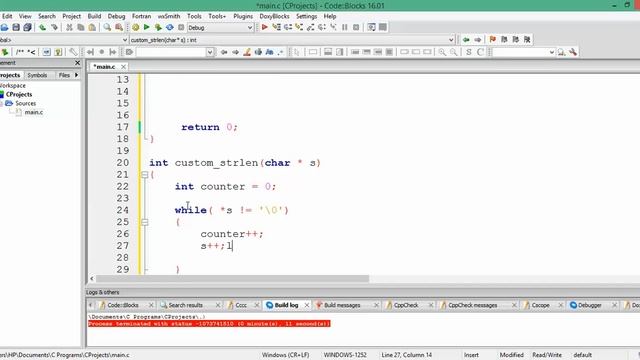Open incremental search history dropdown arrow

tap(210, 52)
